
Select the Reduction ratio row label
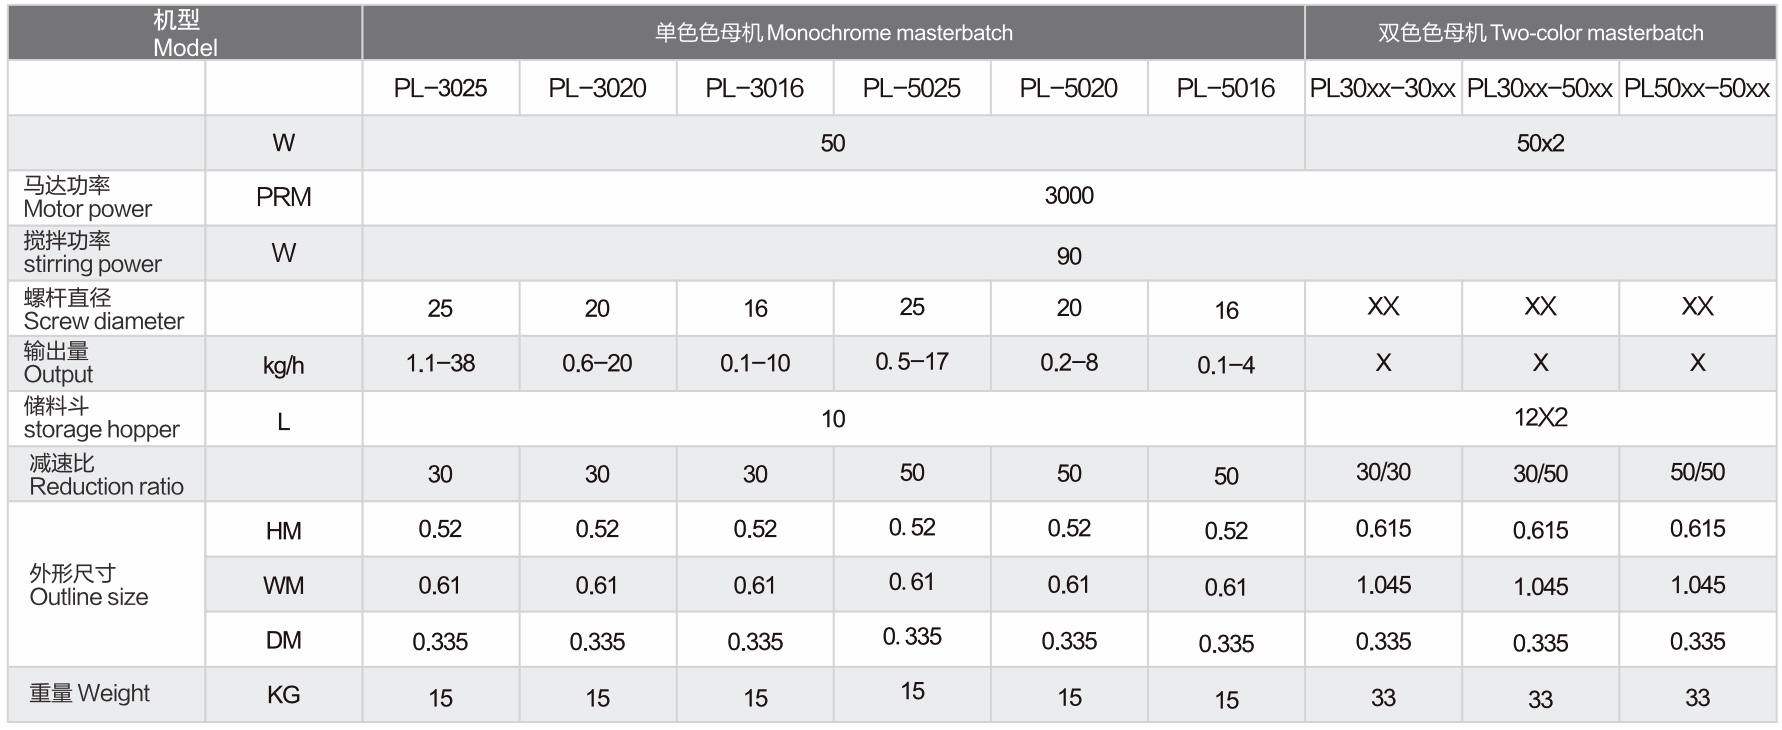[106, 474]
